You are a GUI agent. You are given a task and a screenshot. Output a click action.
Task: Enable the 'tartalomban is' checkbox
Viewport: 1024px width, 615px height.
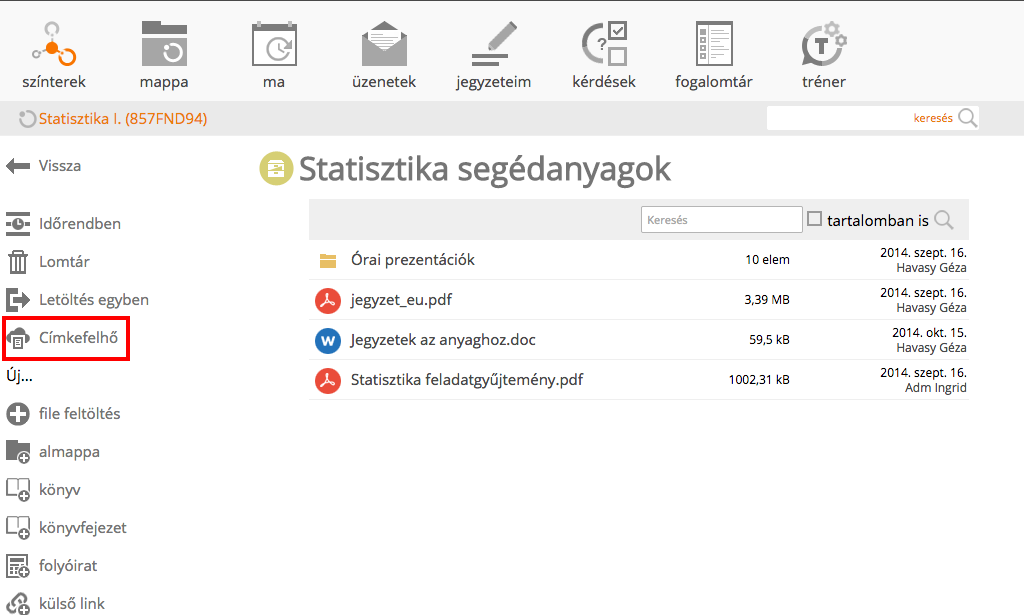point(814,219)
